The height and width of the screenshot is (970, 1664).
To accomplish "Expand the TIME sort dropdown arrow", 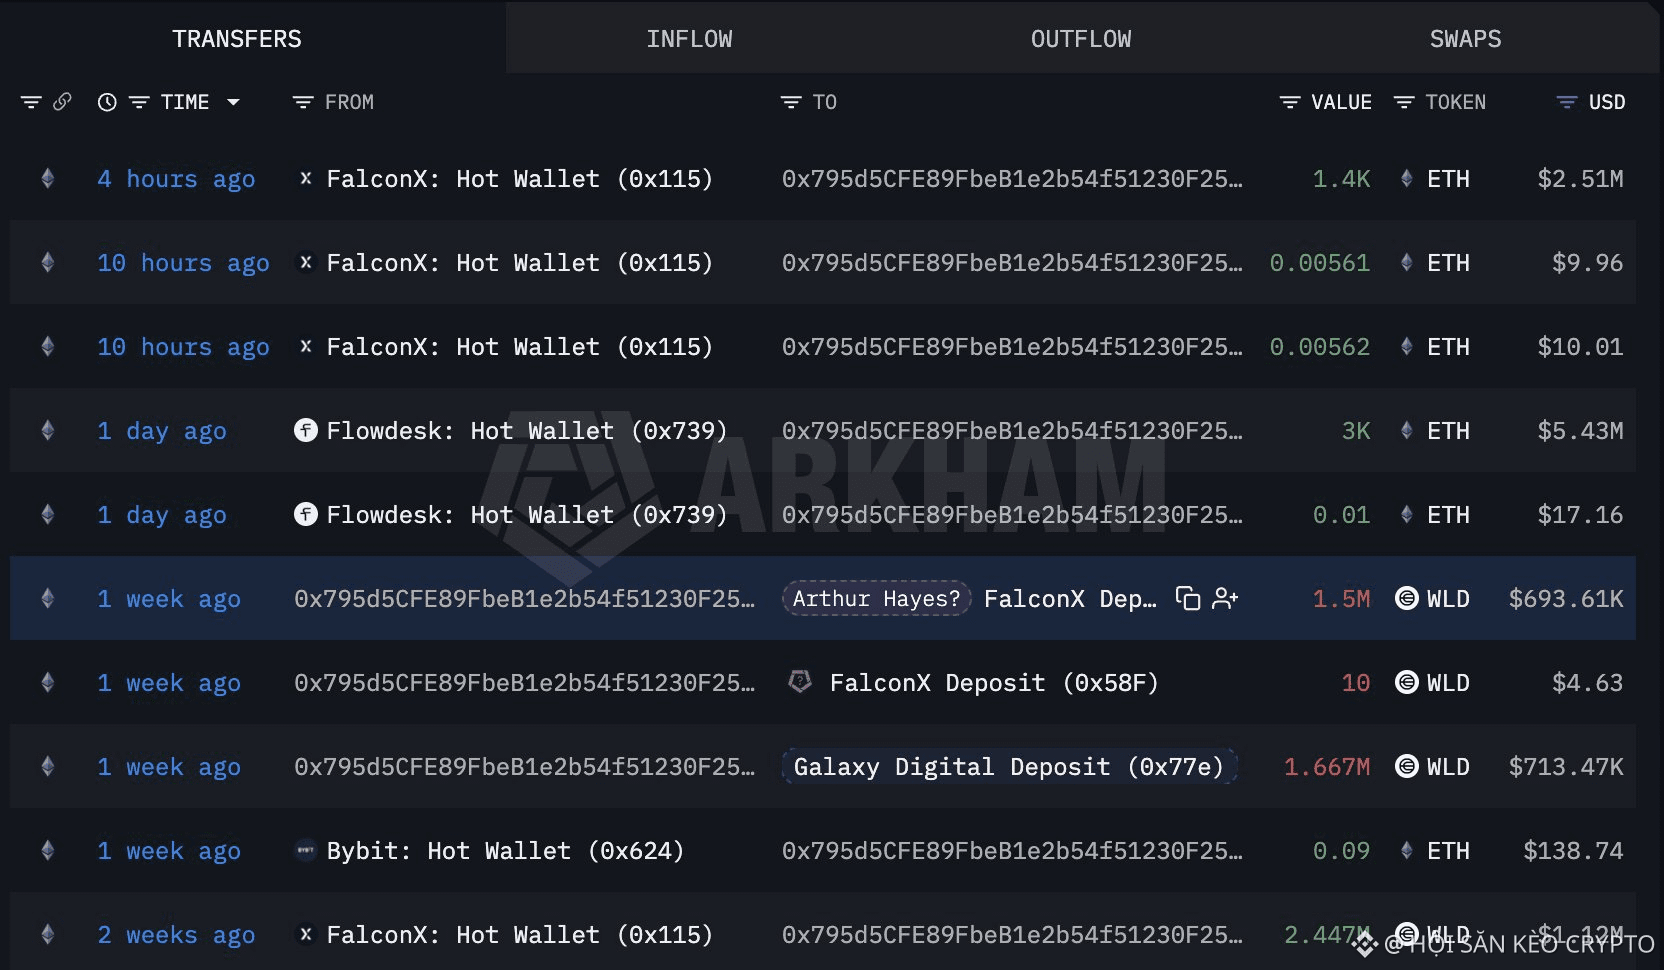I will pos(233,102).
